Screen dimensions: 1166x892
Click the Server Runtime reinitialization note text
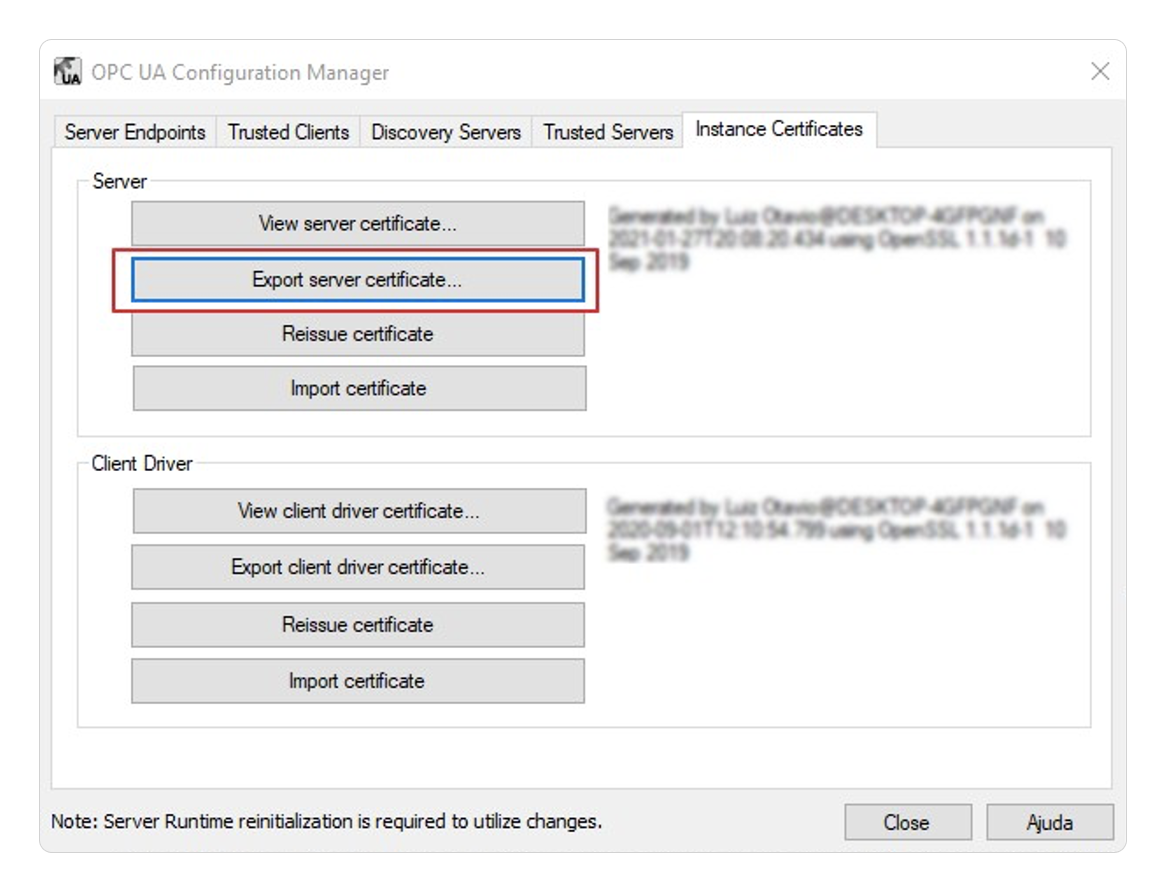(x=326, y=821)
